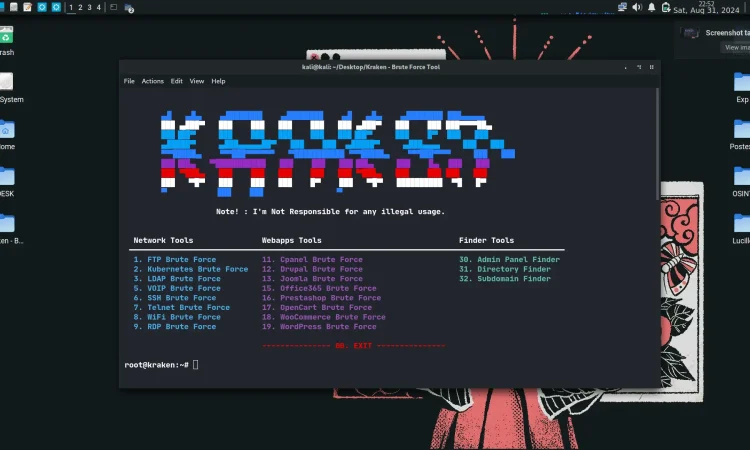
Task: Open the Trash desktop icon
Action: (x=6, y=40)
